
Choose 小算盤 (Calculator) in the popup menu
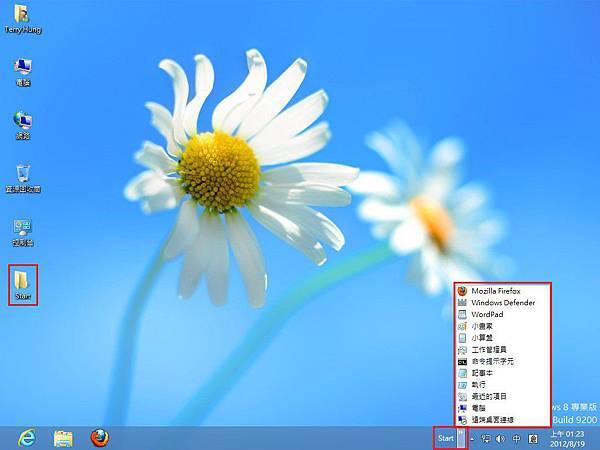point(503,338)
